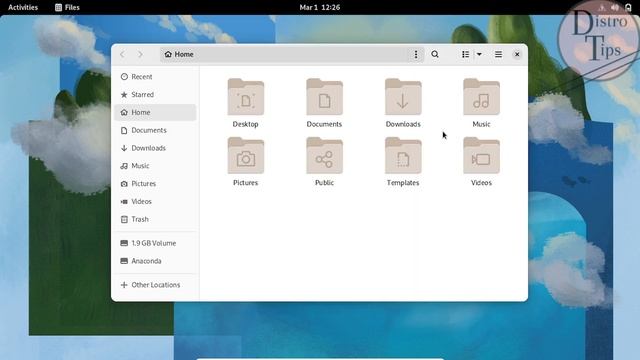Viewport: 640px width, 360px height.
Task: Open the Pictures folder in grid
Action: click(x=246, y=156)
